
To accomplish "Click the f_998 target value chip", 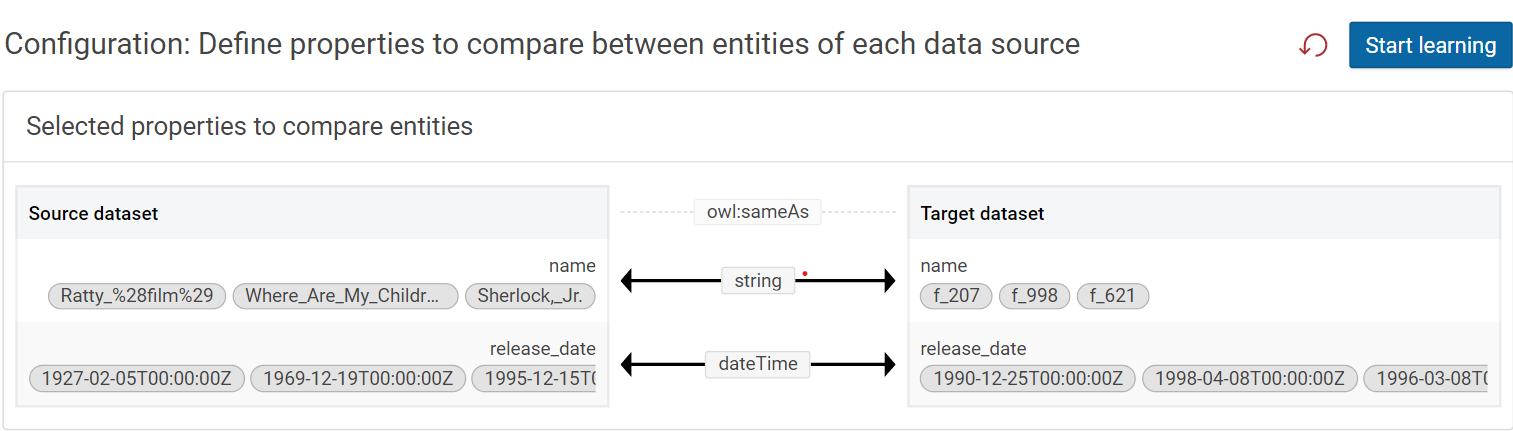I will coord(1034,296).
